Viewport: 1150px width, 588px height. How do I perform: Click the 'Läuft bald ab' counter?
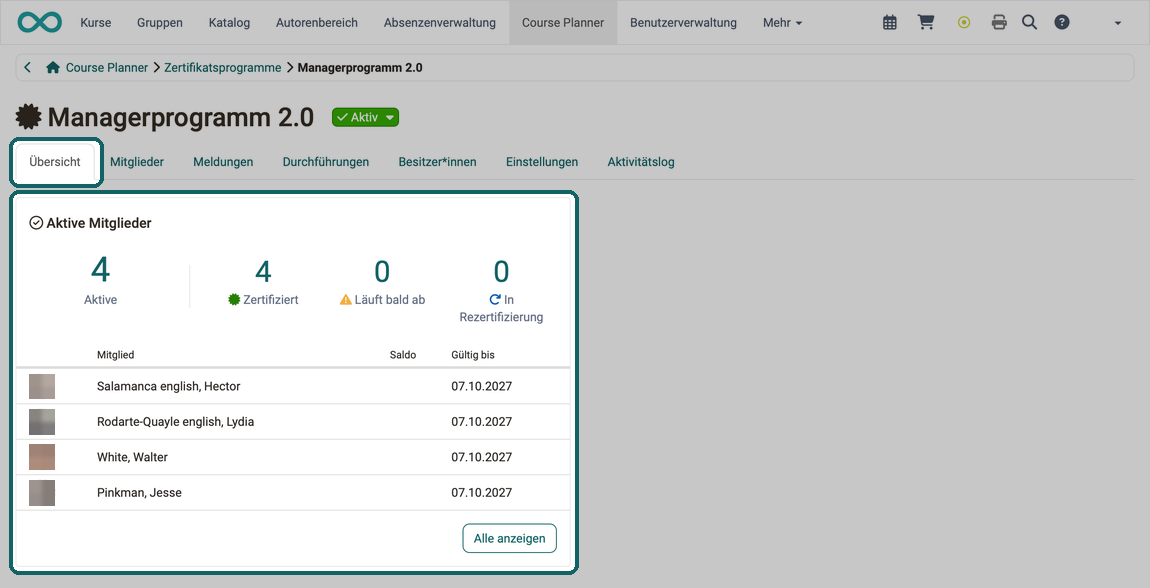tap(382, 282)
